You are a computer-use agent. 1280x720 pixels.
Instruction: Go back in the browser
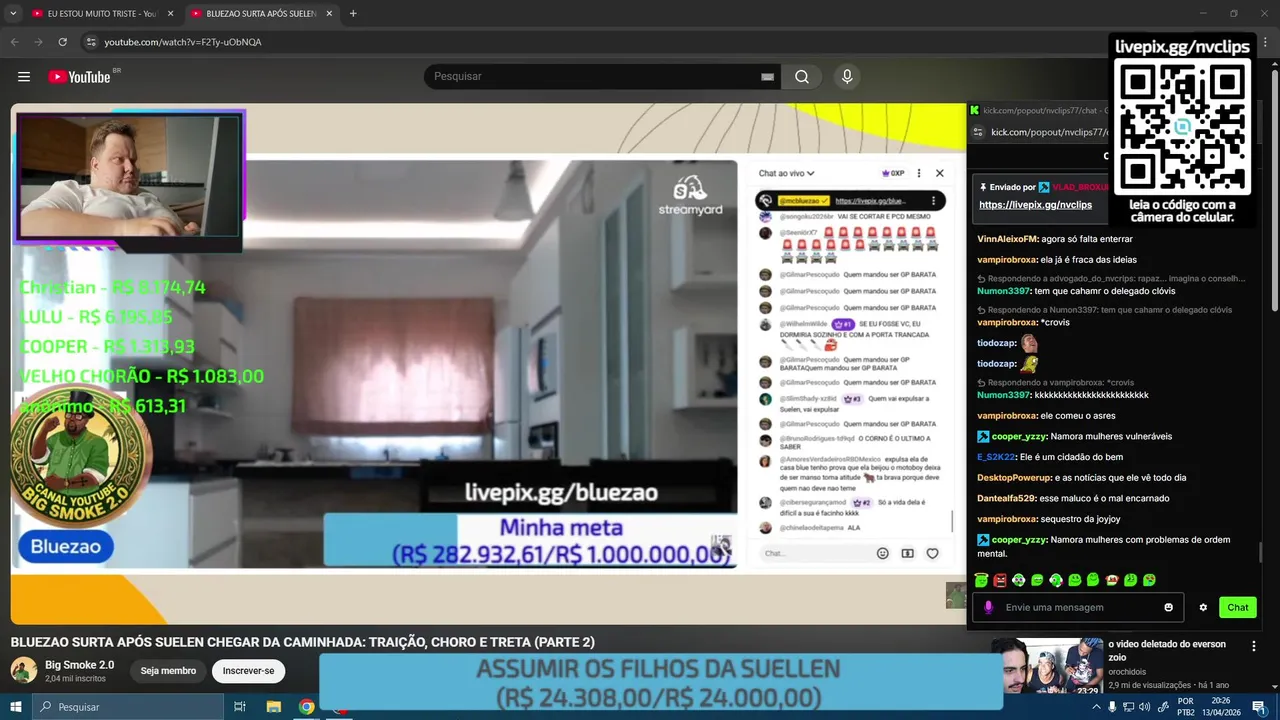[x=14, y=42]
